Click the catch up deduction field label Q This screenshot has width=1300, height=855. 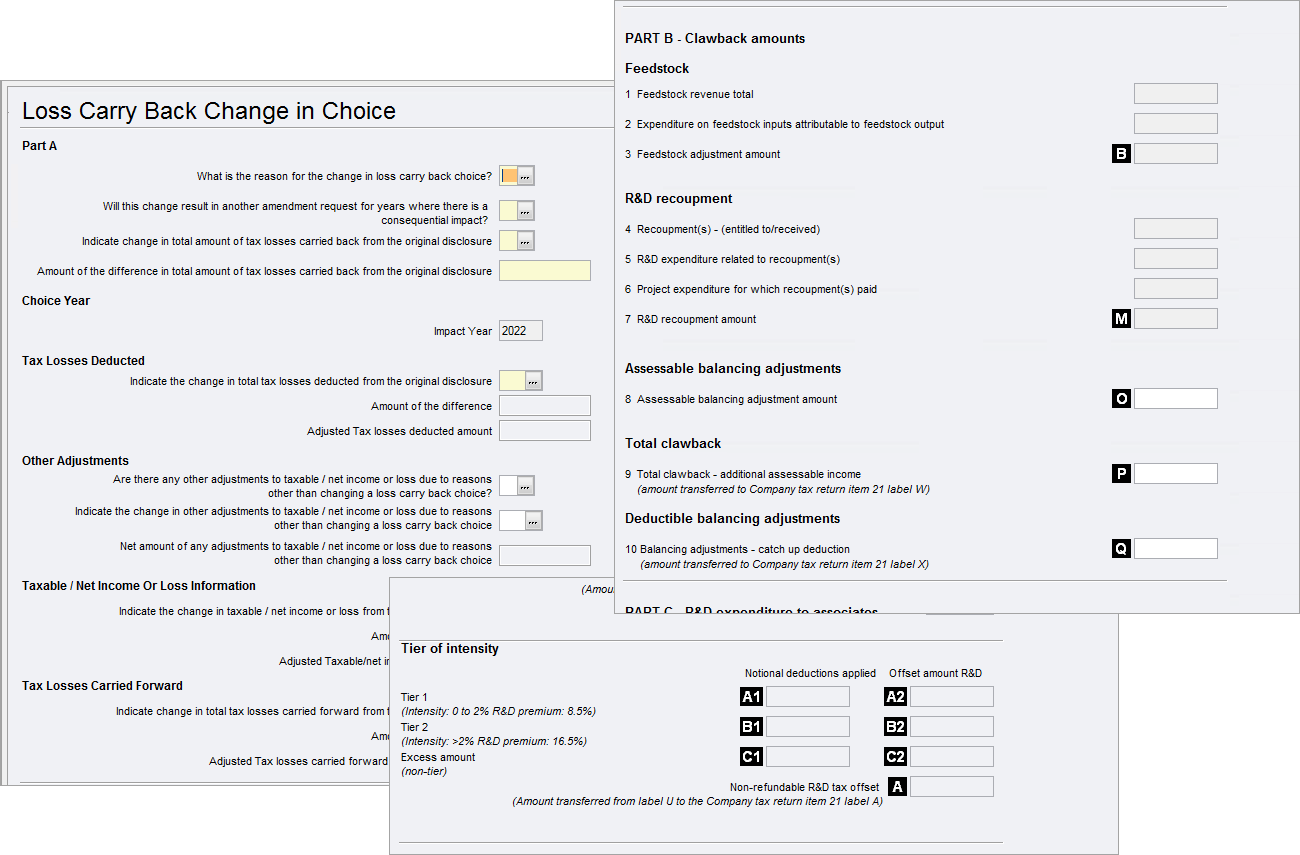(x=1176, y=549)
